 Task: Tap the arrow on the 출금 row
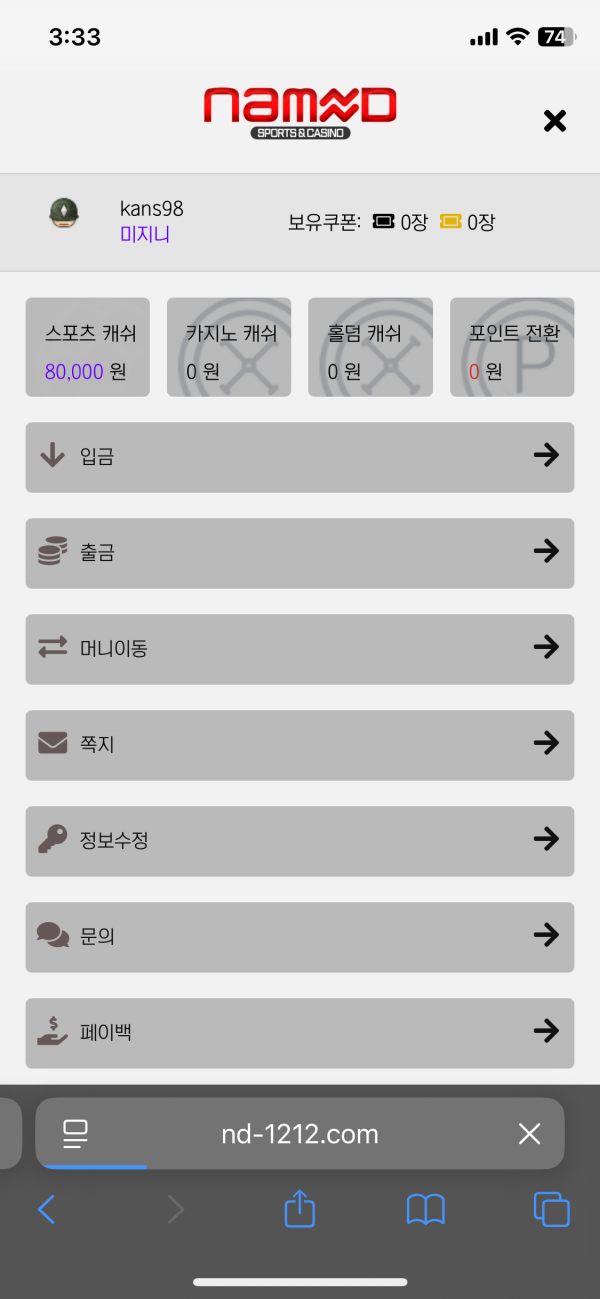546,551
